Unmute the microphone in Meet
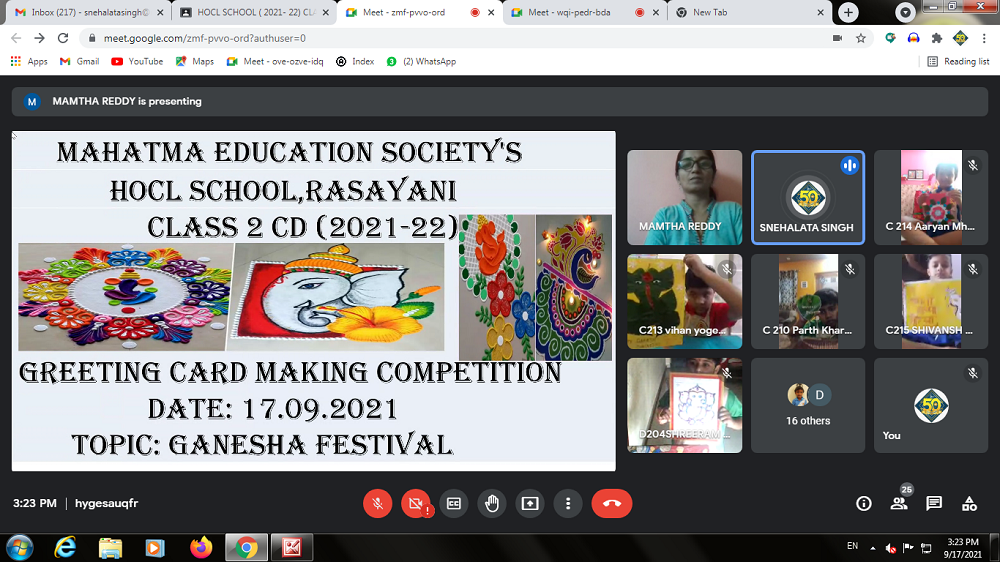This screenshot has width=1000, height=562. (377, 504)
